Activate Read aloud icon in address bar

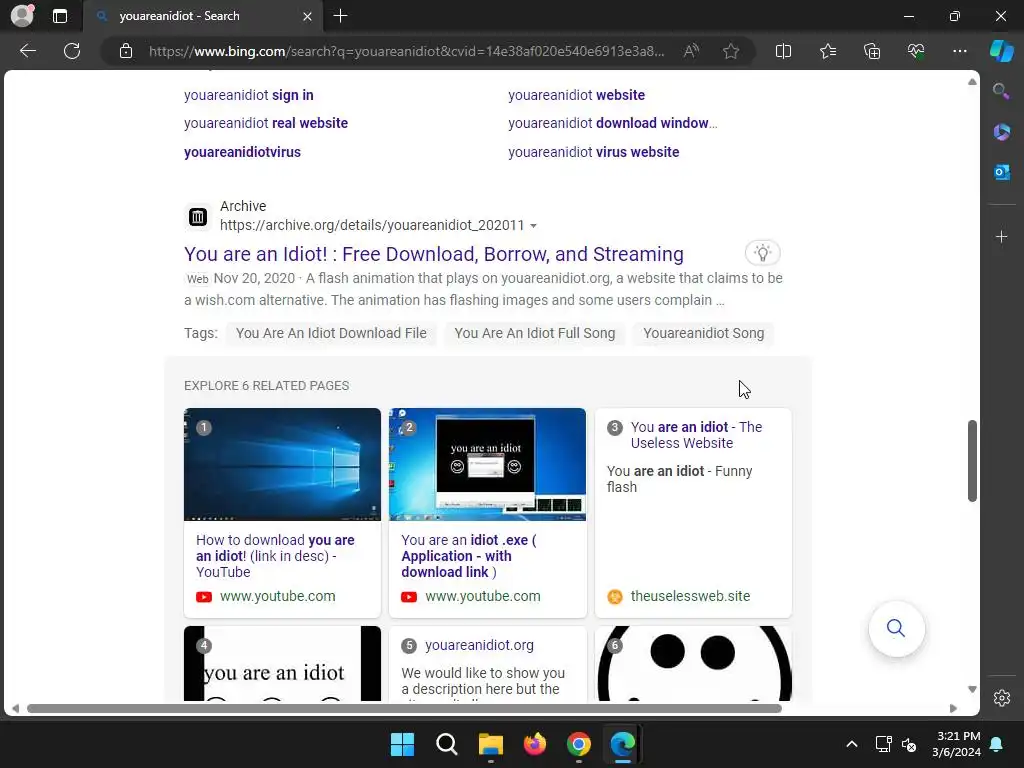coord(691,51)
